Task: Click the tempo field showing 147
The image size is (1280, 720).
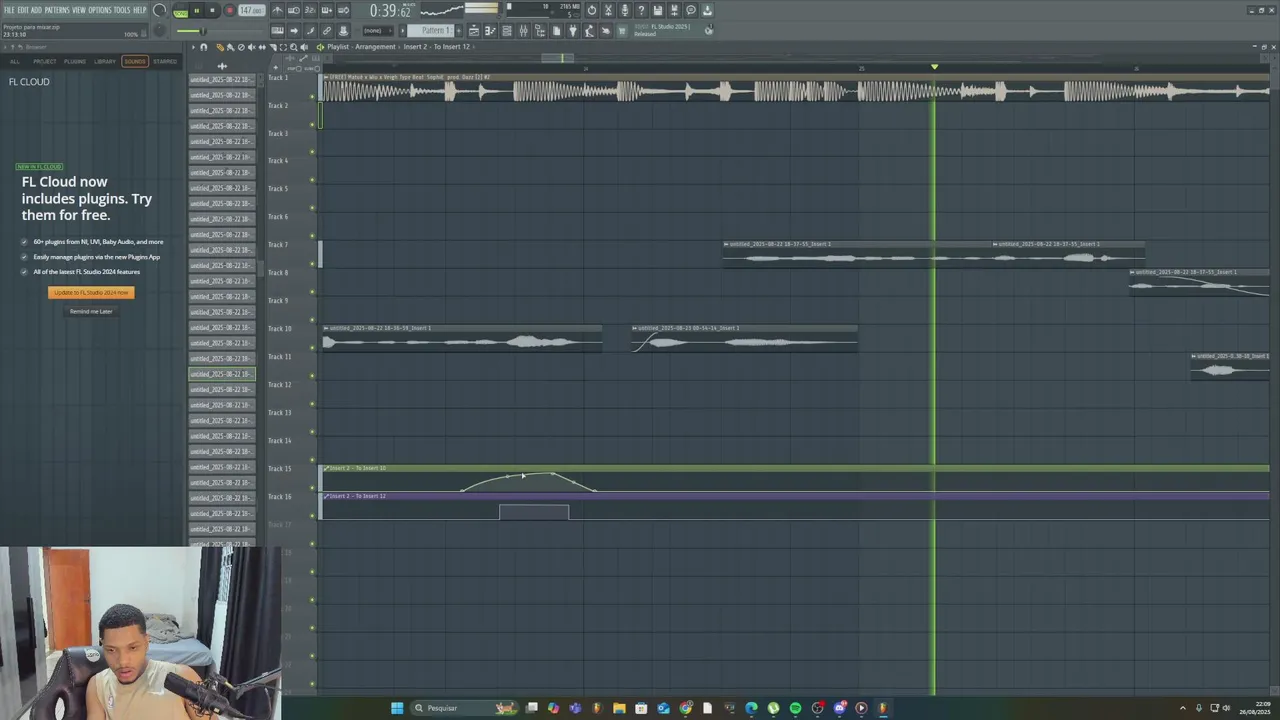Action: [x=251, y=10]
